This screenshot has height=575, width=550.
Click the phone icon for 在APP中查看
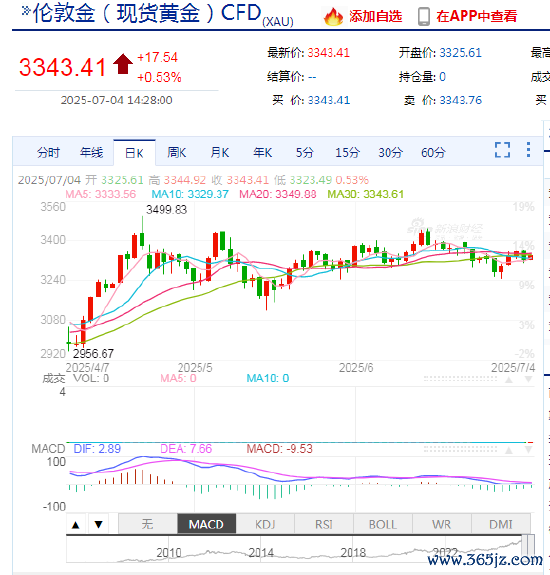[x=424, y=17]
